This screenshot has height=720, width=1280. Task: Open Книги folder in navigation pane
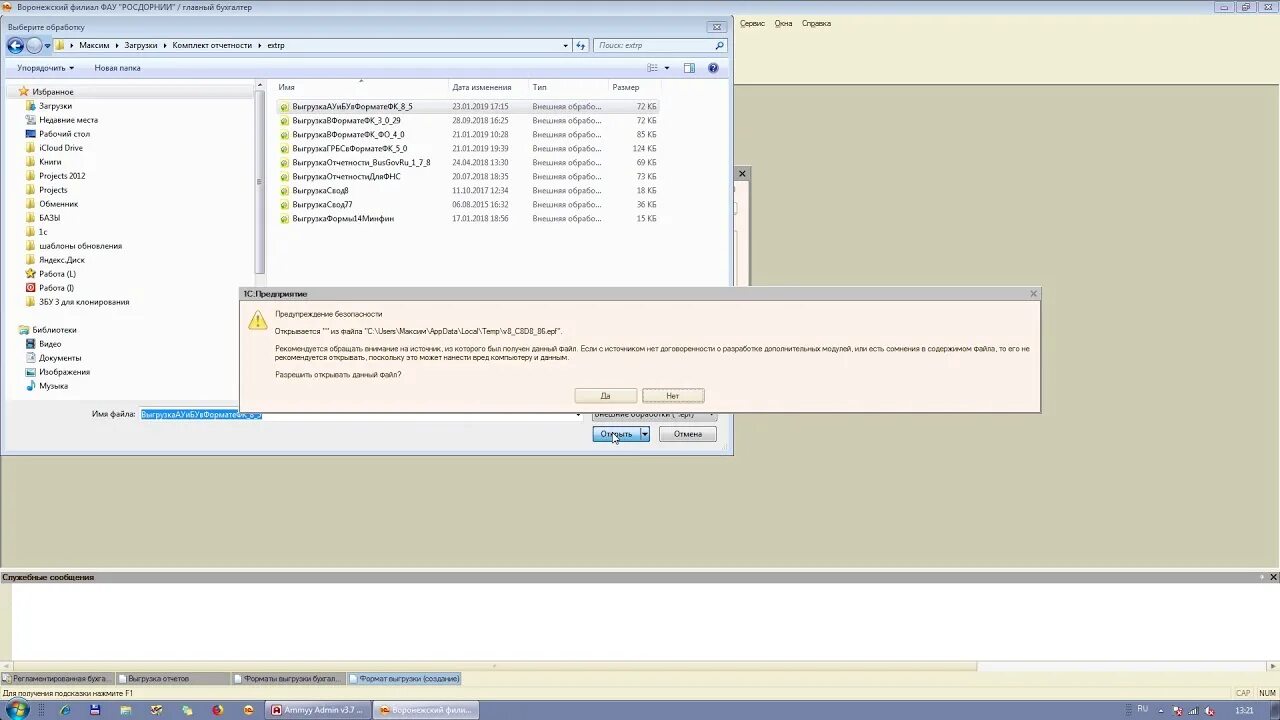[50, 162]
